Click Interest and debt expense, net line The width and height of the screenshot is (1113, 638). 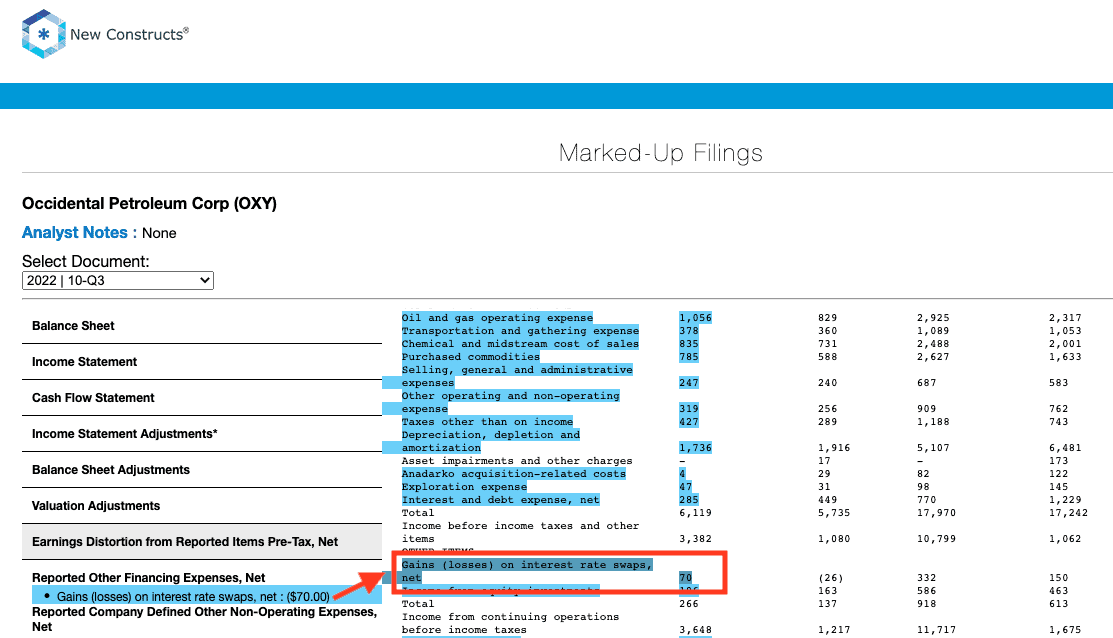click(x=500, y=500)
